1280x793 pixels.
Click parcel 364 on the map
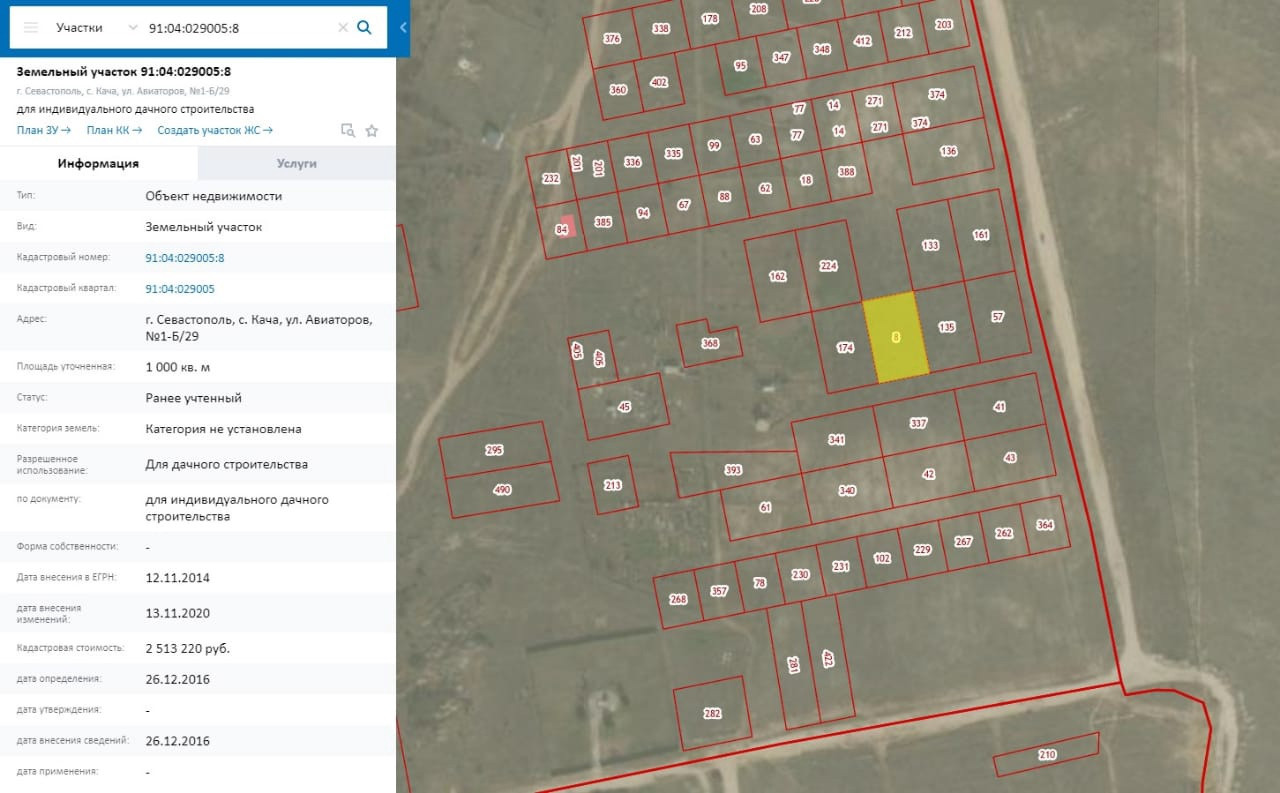(1045, 525)
